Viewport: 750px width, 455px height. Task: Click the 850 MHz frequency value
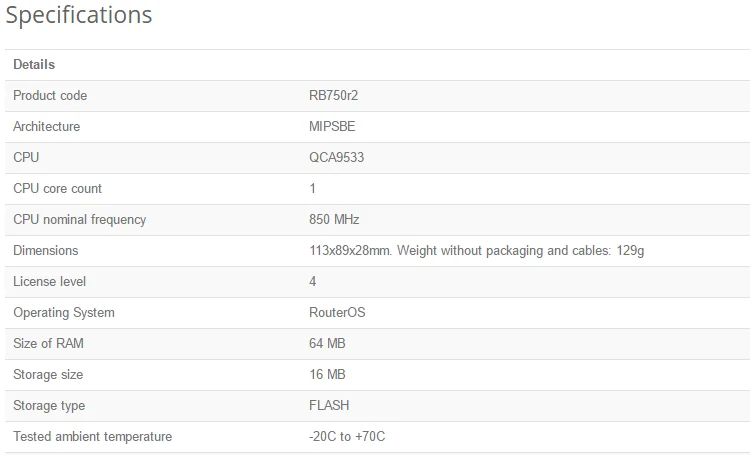pos(334,220)
